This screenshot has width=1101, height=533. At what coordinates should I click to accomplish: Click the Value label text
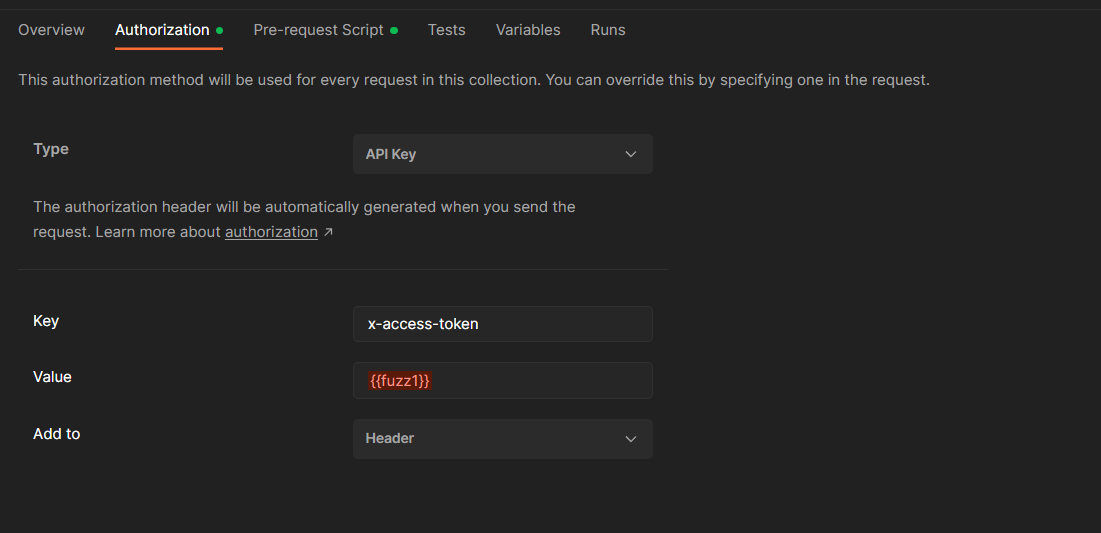tap(52, 377)
